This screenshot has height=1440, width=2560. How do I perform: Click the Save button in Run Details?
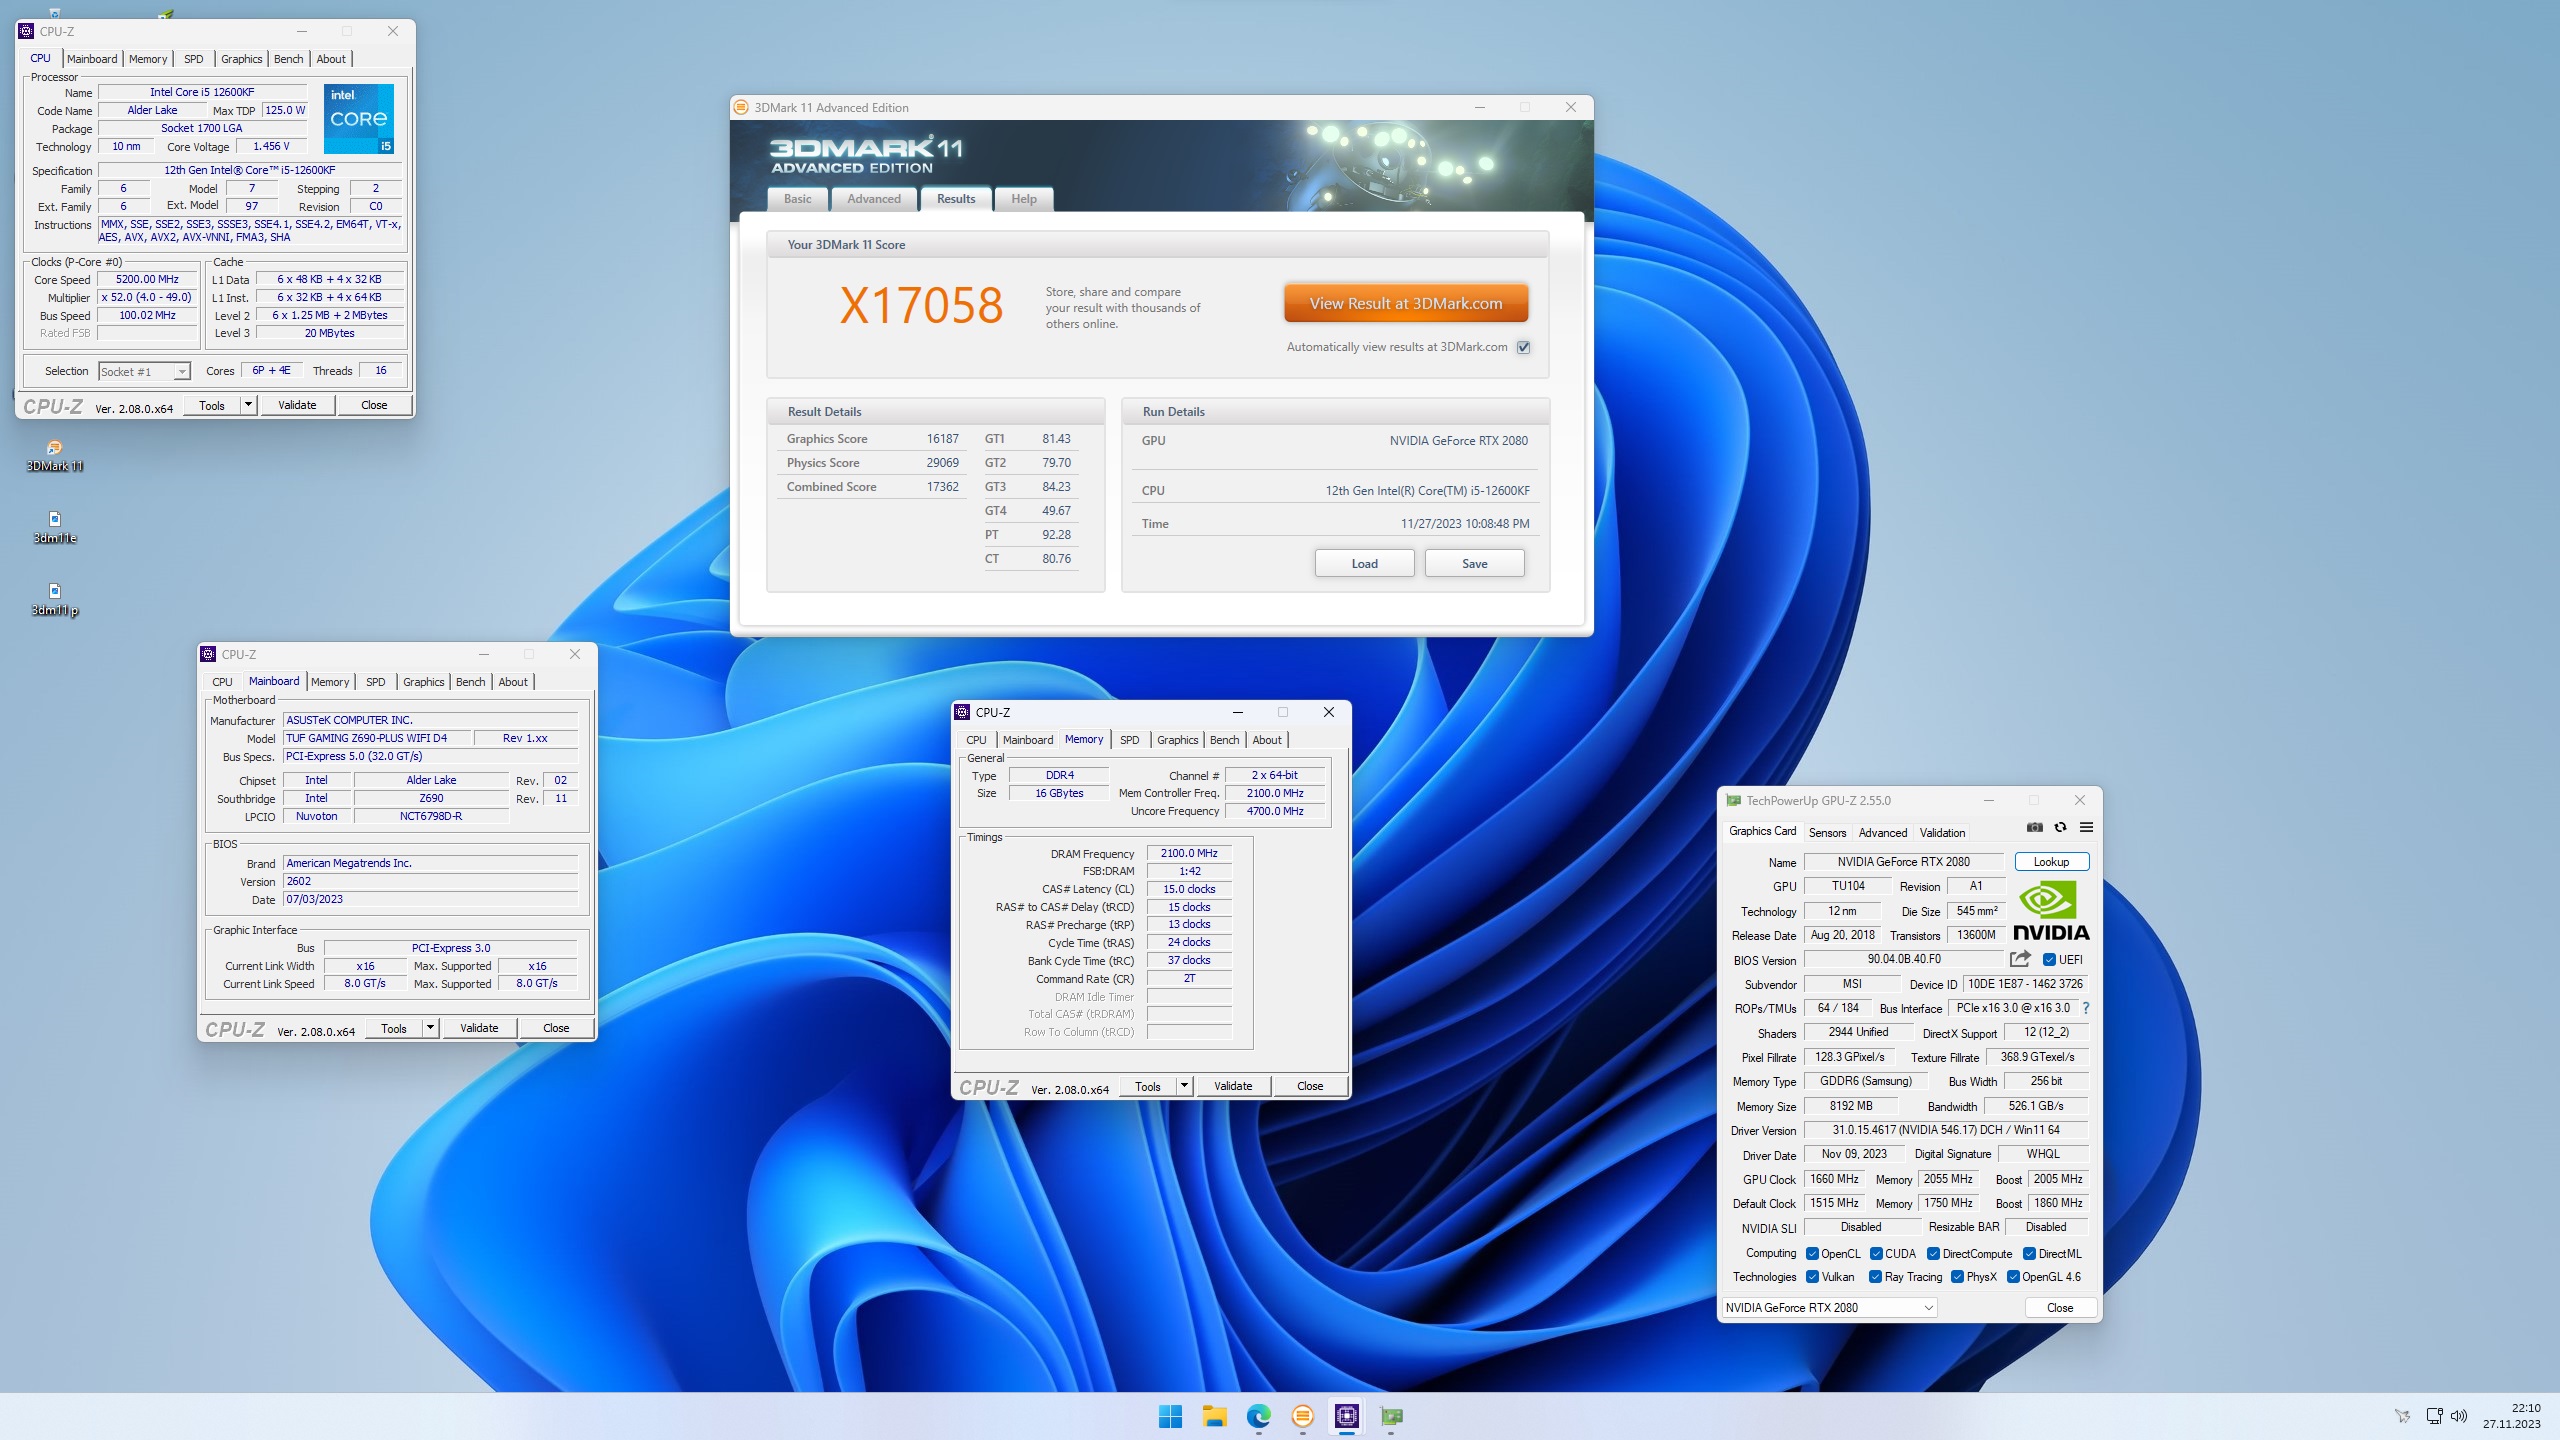tap(1474, 563)
